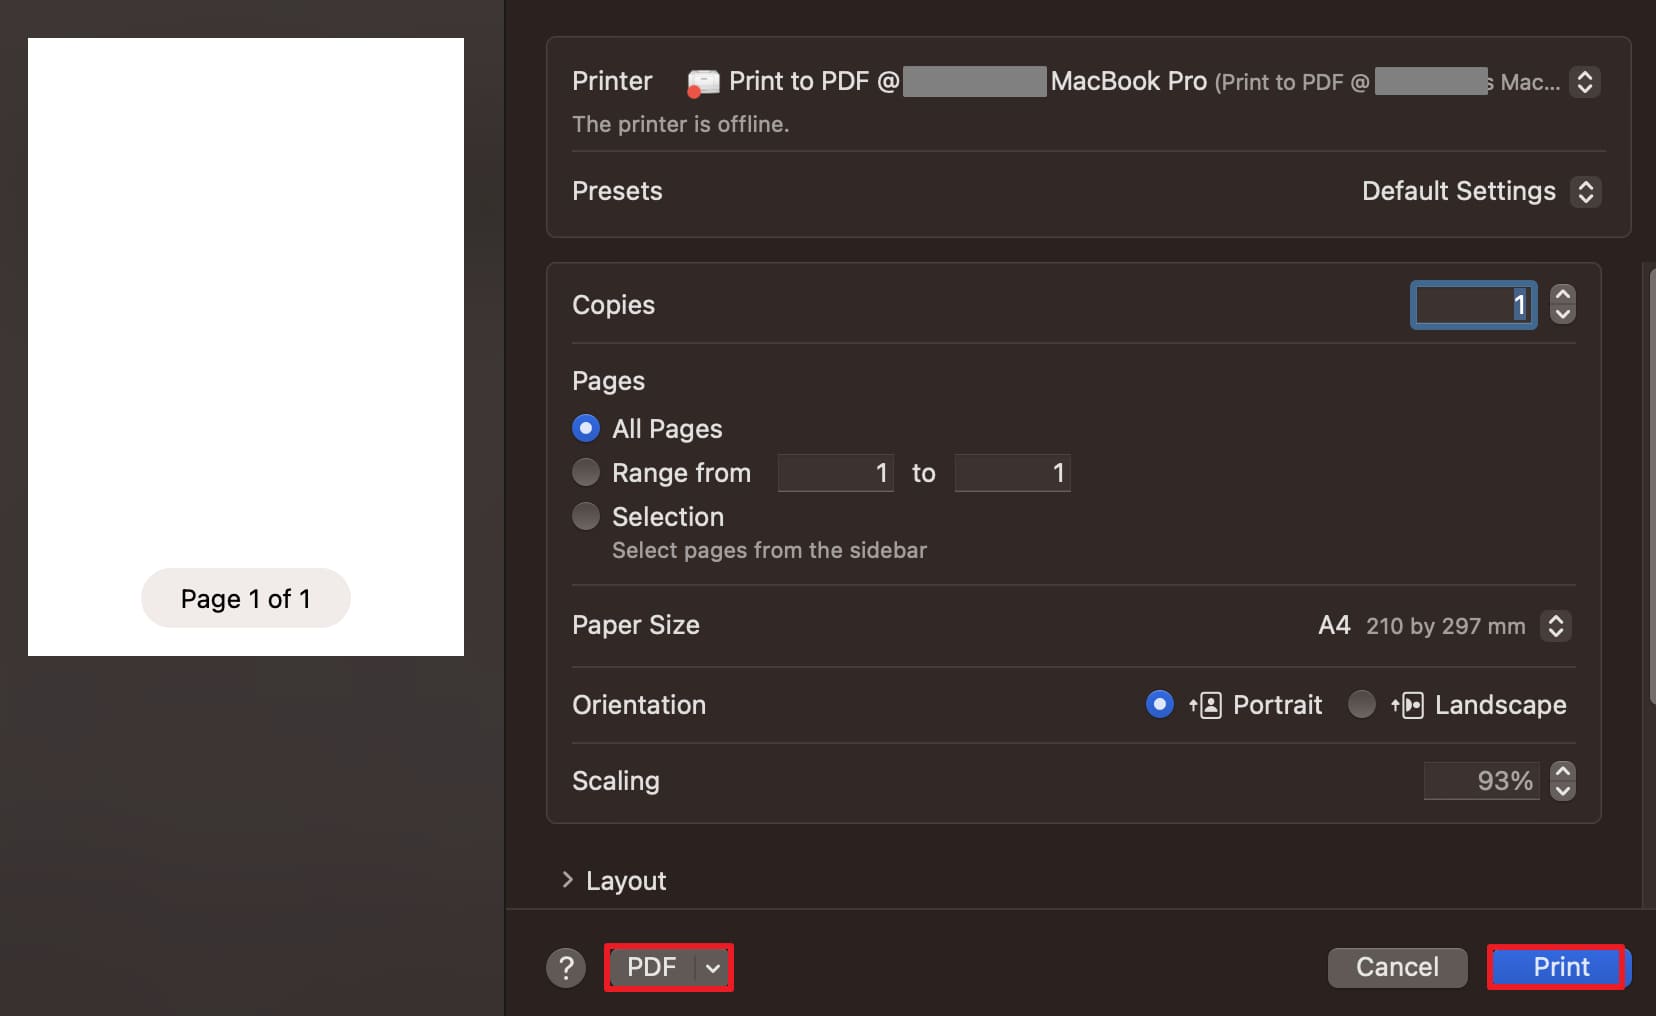Screen dimensions: 1656x1016
Task: Click the page preview thumbnail
Action: (246, 347)
